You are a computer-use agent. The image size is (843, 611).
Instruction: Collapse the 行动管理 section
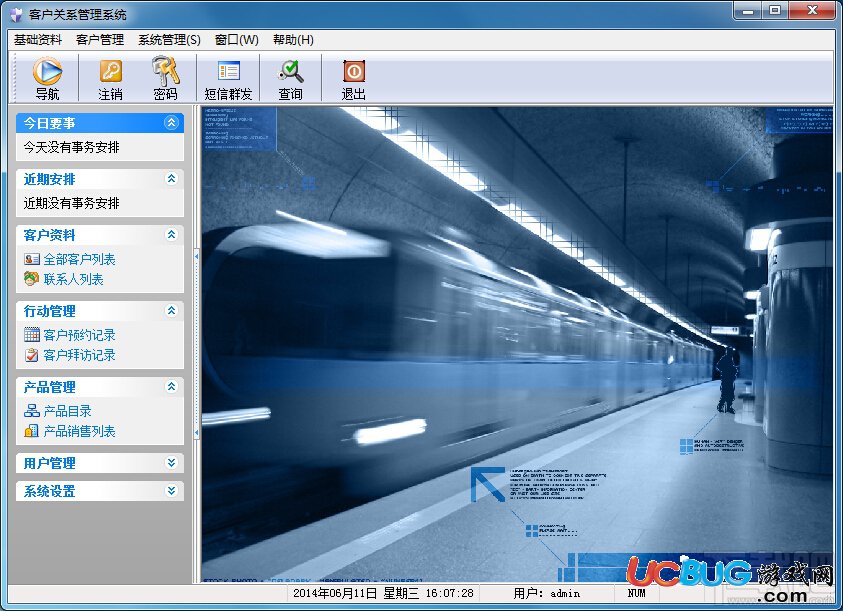point(171,310)
